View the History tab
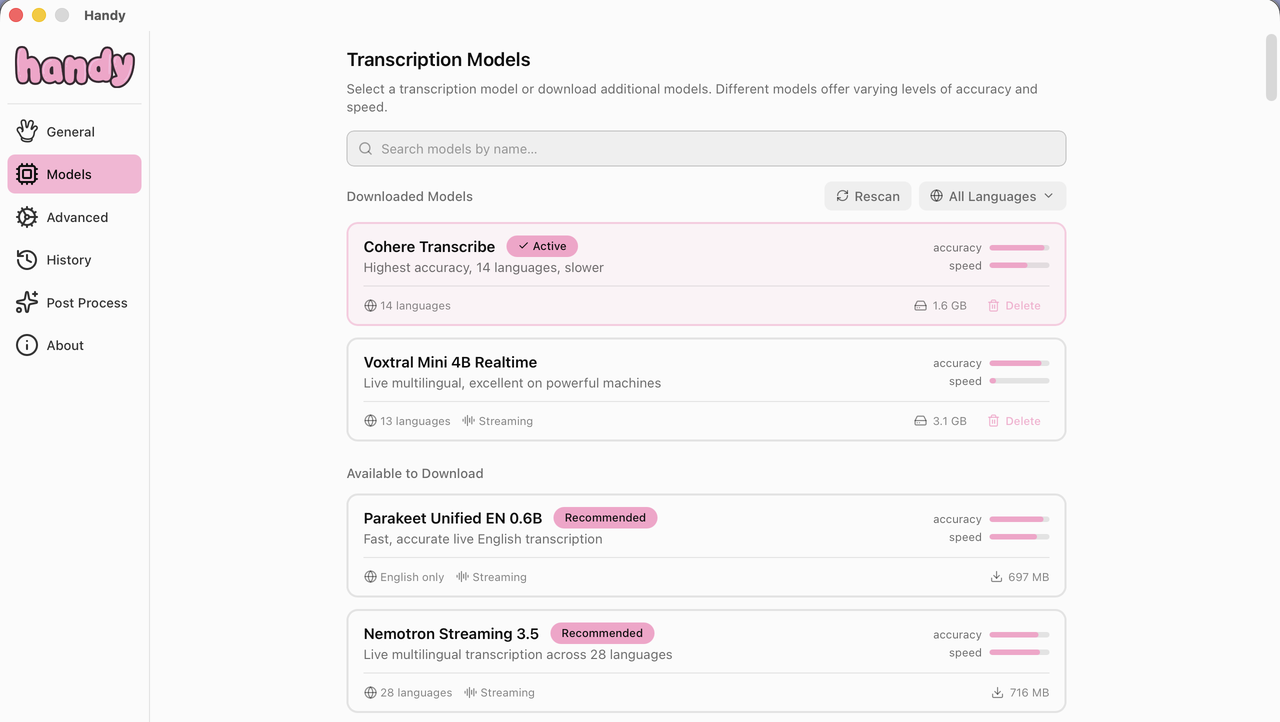Viewport: 1280px width, 722px height. (74, 260)
